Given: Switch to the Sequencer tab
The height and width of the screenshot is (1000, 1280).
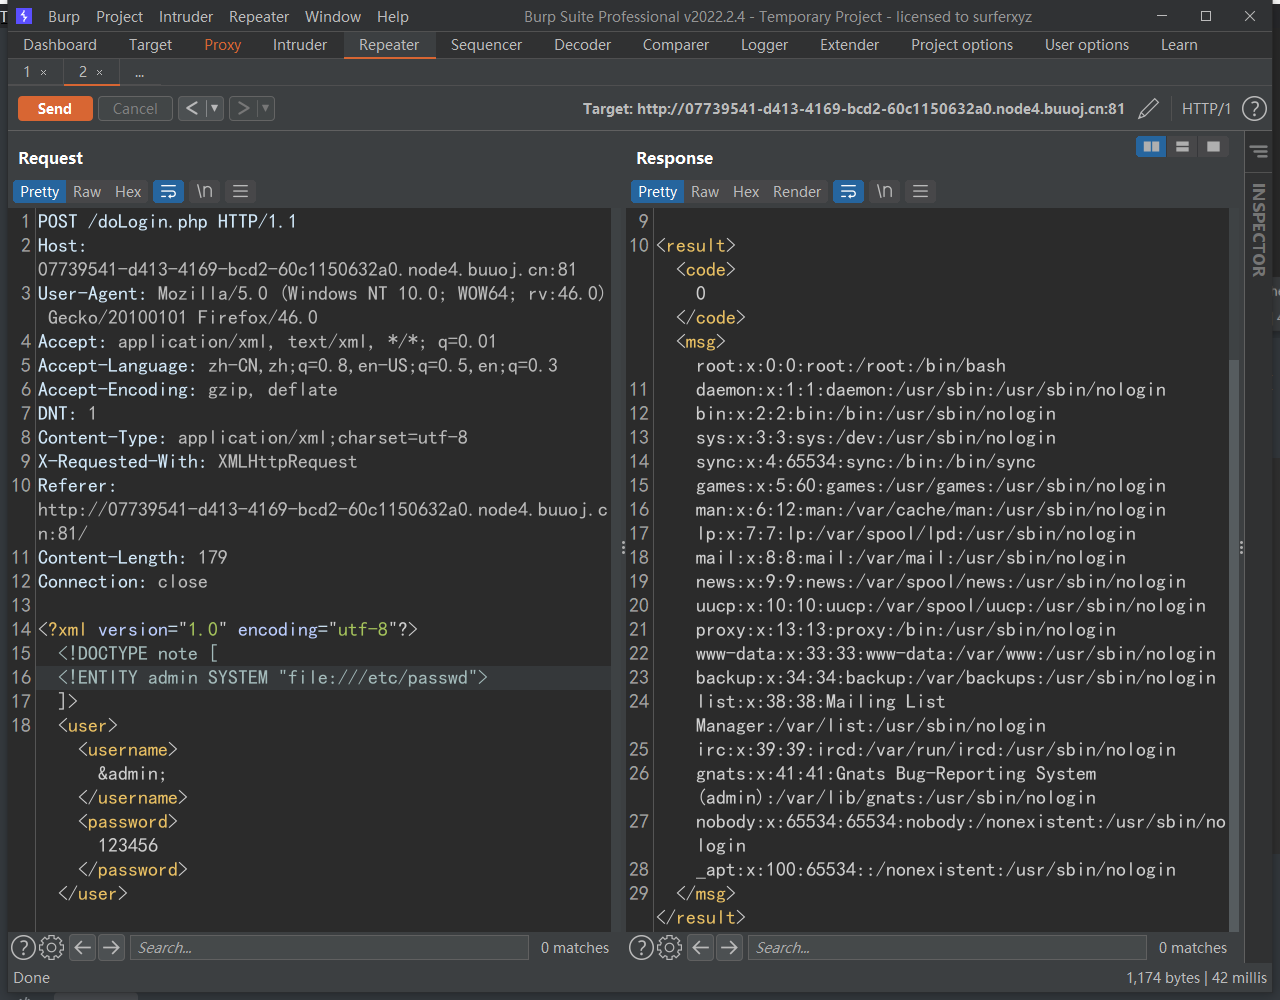Looking at the screenshot, I should 487,45.
